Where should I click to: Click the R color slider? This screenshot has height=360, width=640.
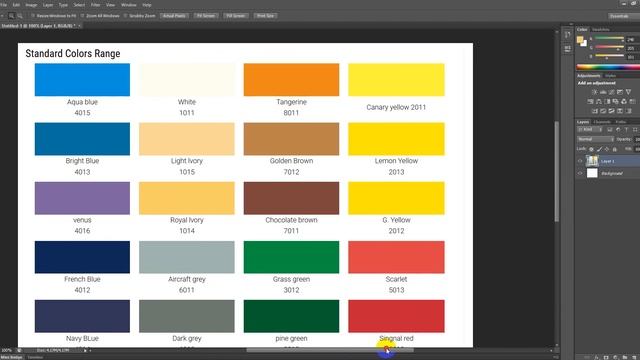click(609, 39)
